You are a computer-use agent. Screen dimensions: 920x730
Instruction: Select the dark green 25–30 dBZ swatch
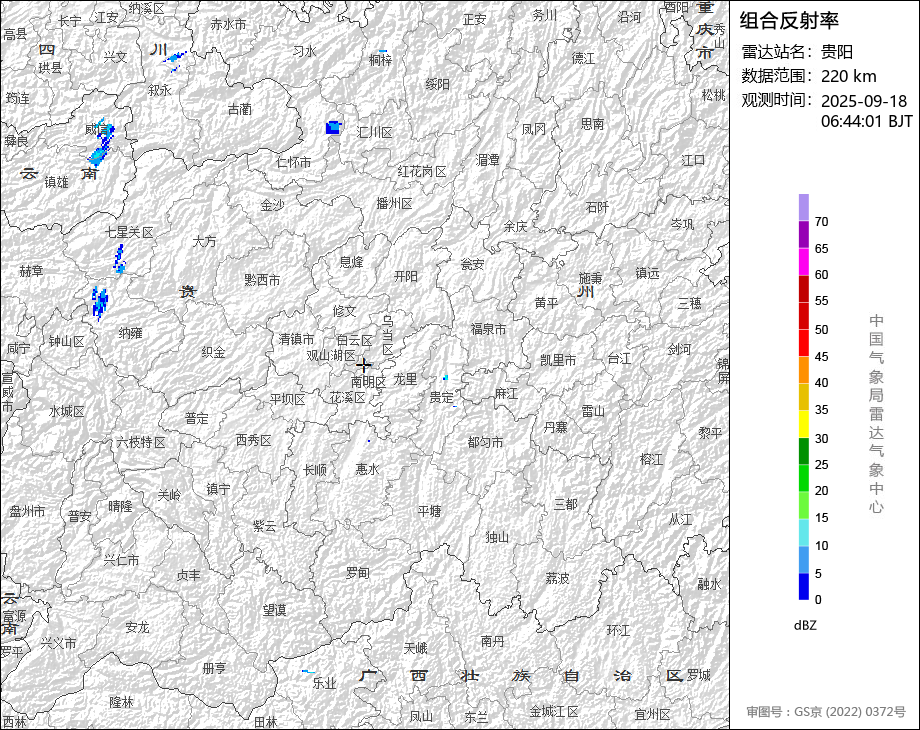[x=804, y=451]
